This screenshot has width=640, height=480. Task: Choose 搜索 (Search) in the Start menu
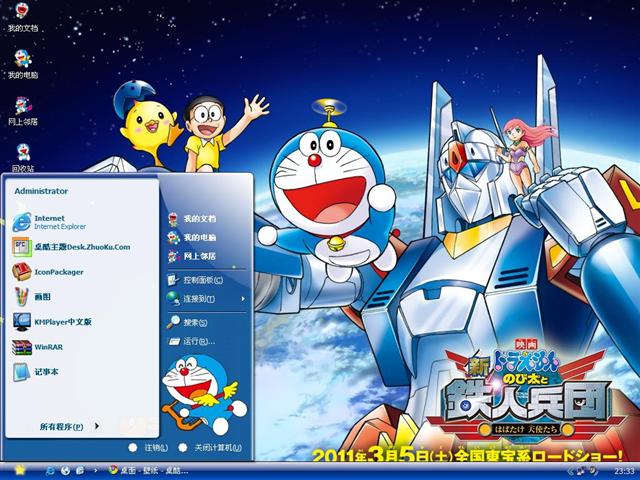[x=195, y=322]
